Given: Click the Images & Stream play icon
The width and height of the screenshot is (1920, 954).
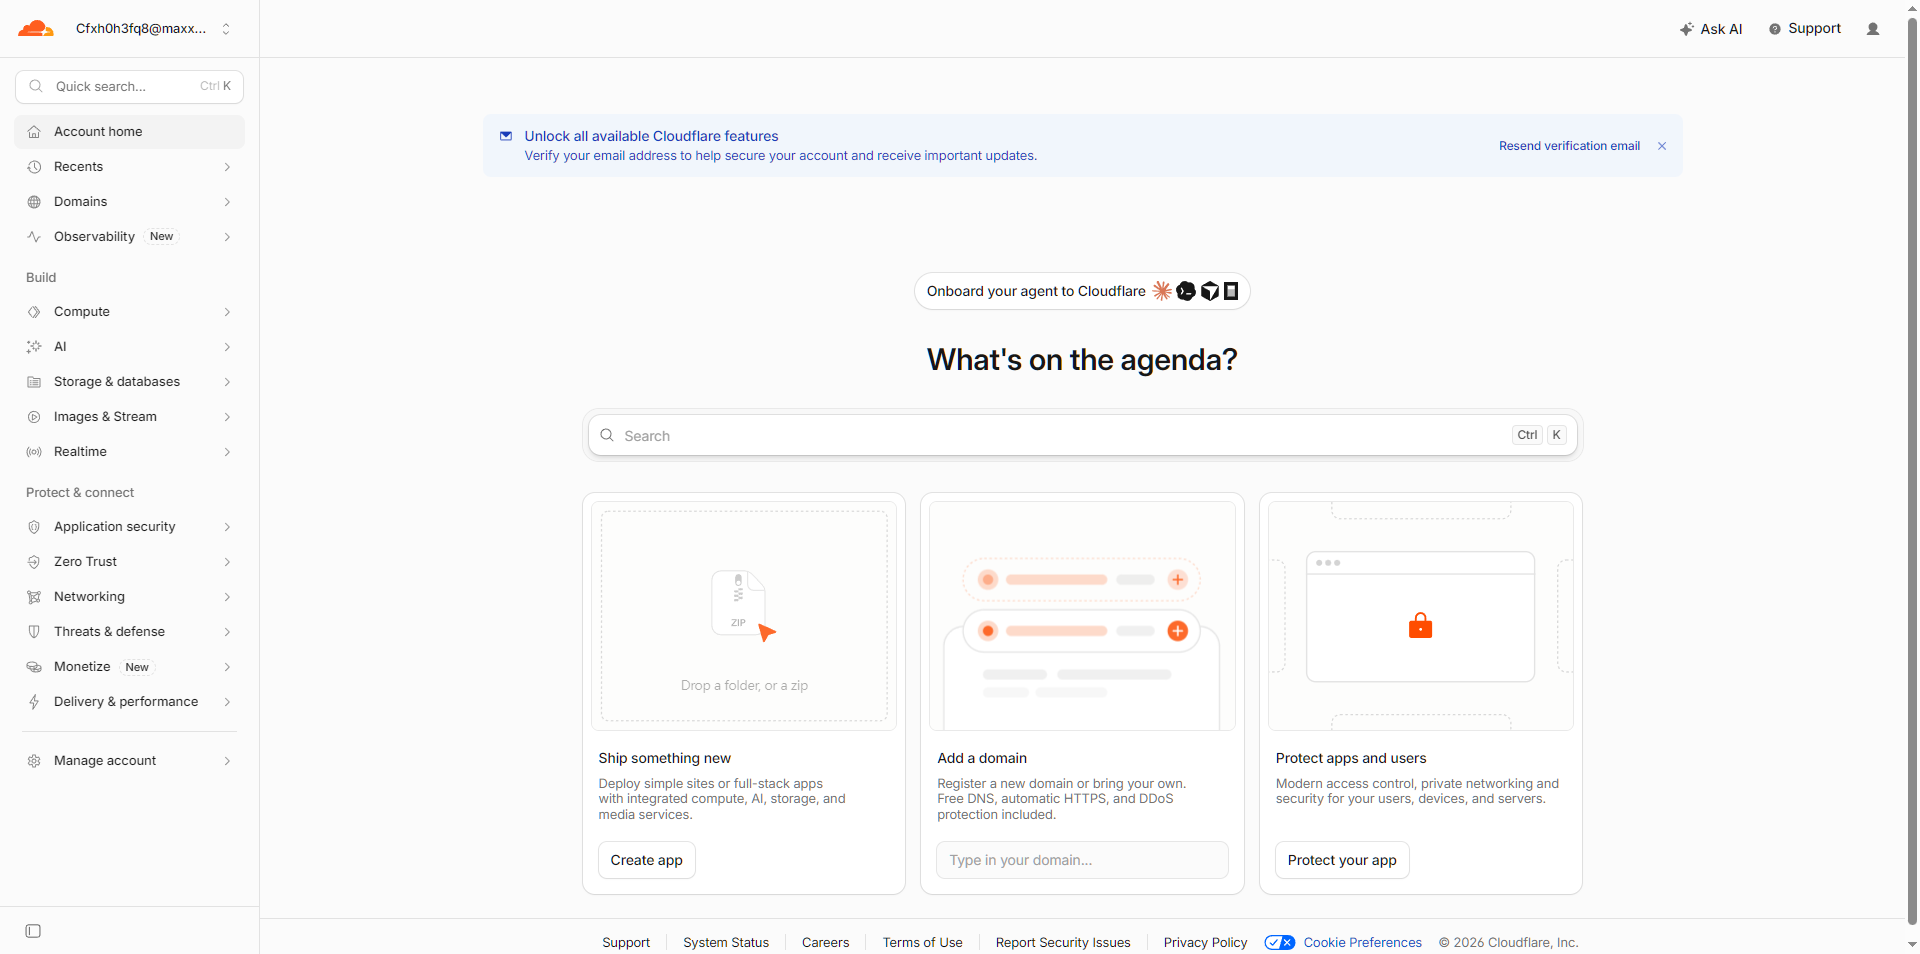Looking at the screenshot, I should [34, 417].
